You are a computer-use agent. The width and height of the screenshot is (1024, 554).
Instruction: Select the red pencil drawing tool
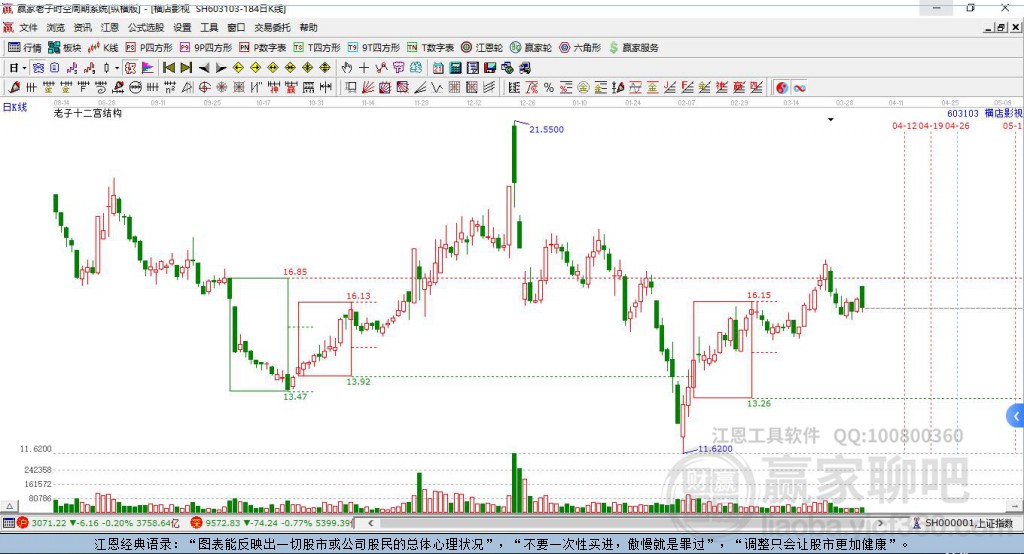coord(14,88)
